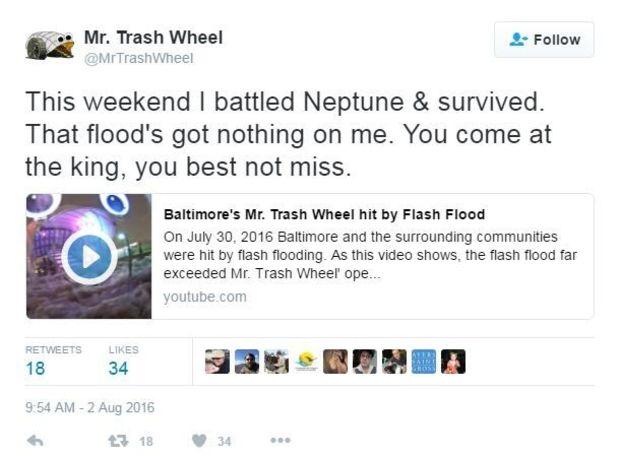The height and width of the screenshot is (457, 620).
Task: Open the 9:54 AM - 2 Aug 2016 timestamp
Action: [x=90, y=407]
